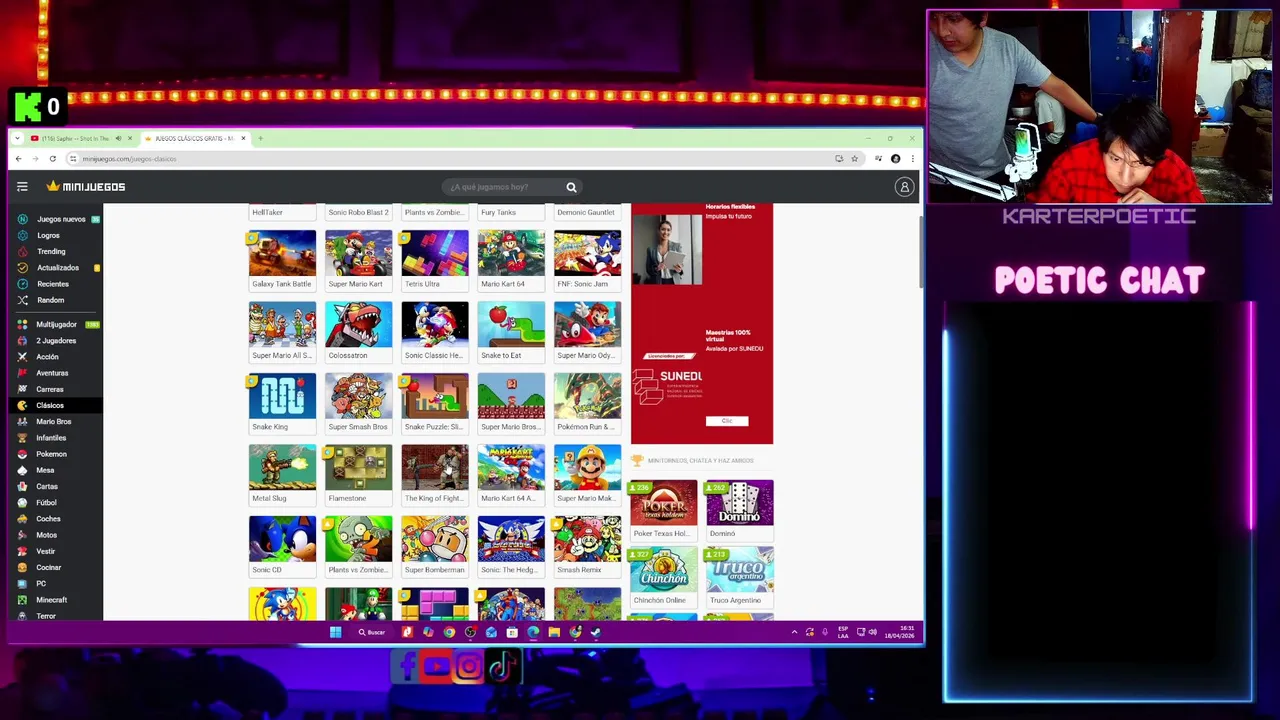
Task: Open a new browser tab with plus
Action: (x=260, y=138)
